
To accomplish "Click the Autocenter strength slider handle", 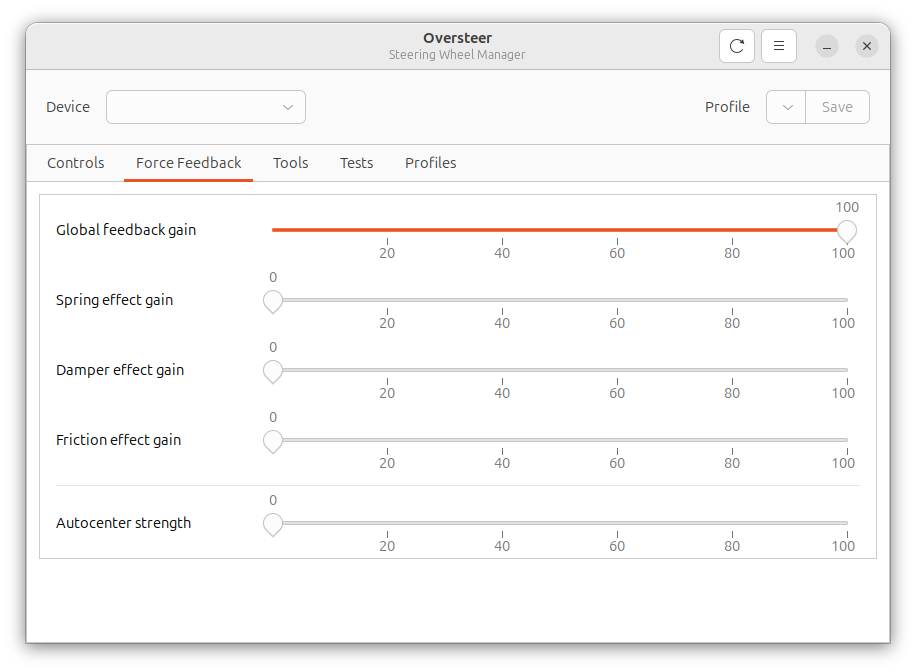I will click(x=273, y=525).
